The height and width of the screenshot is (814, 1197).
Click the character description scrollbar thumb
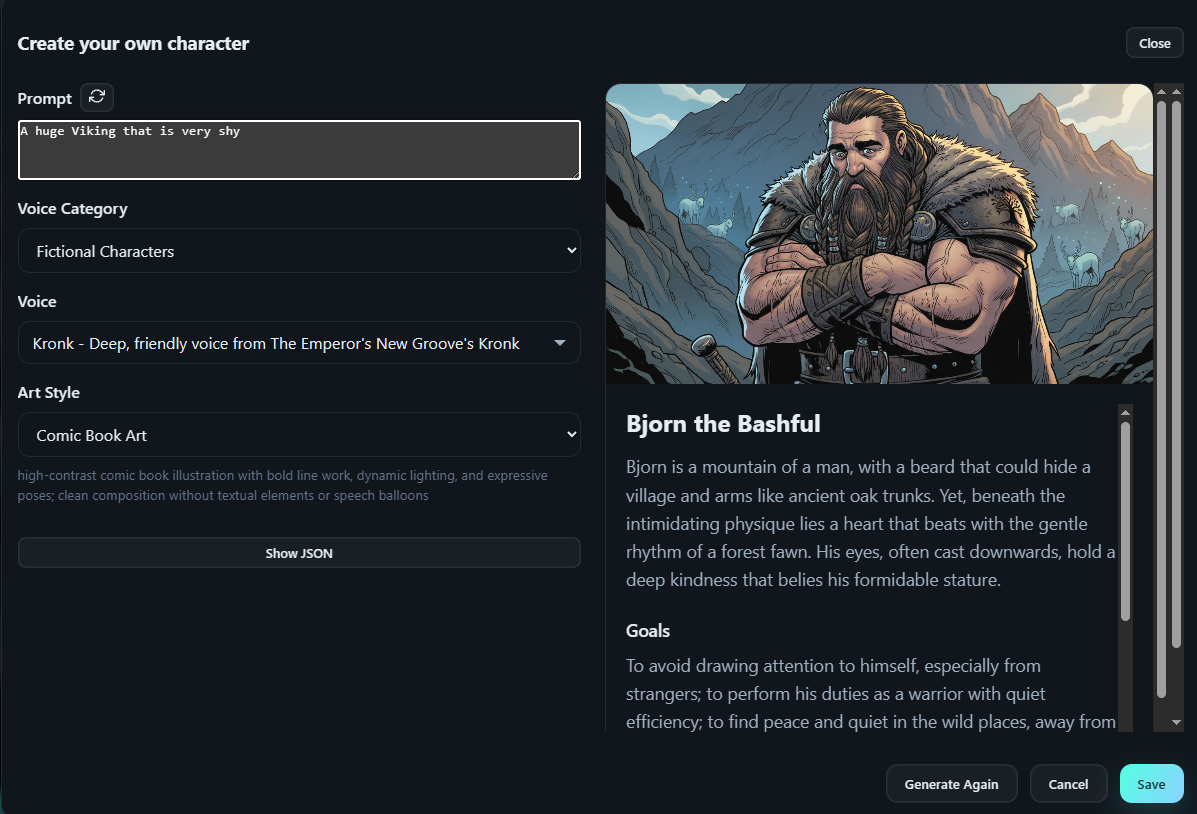click(x=1125, y=520)
